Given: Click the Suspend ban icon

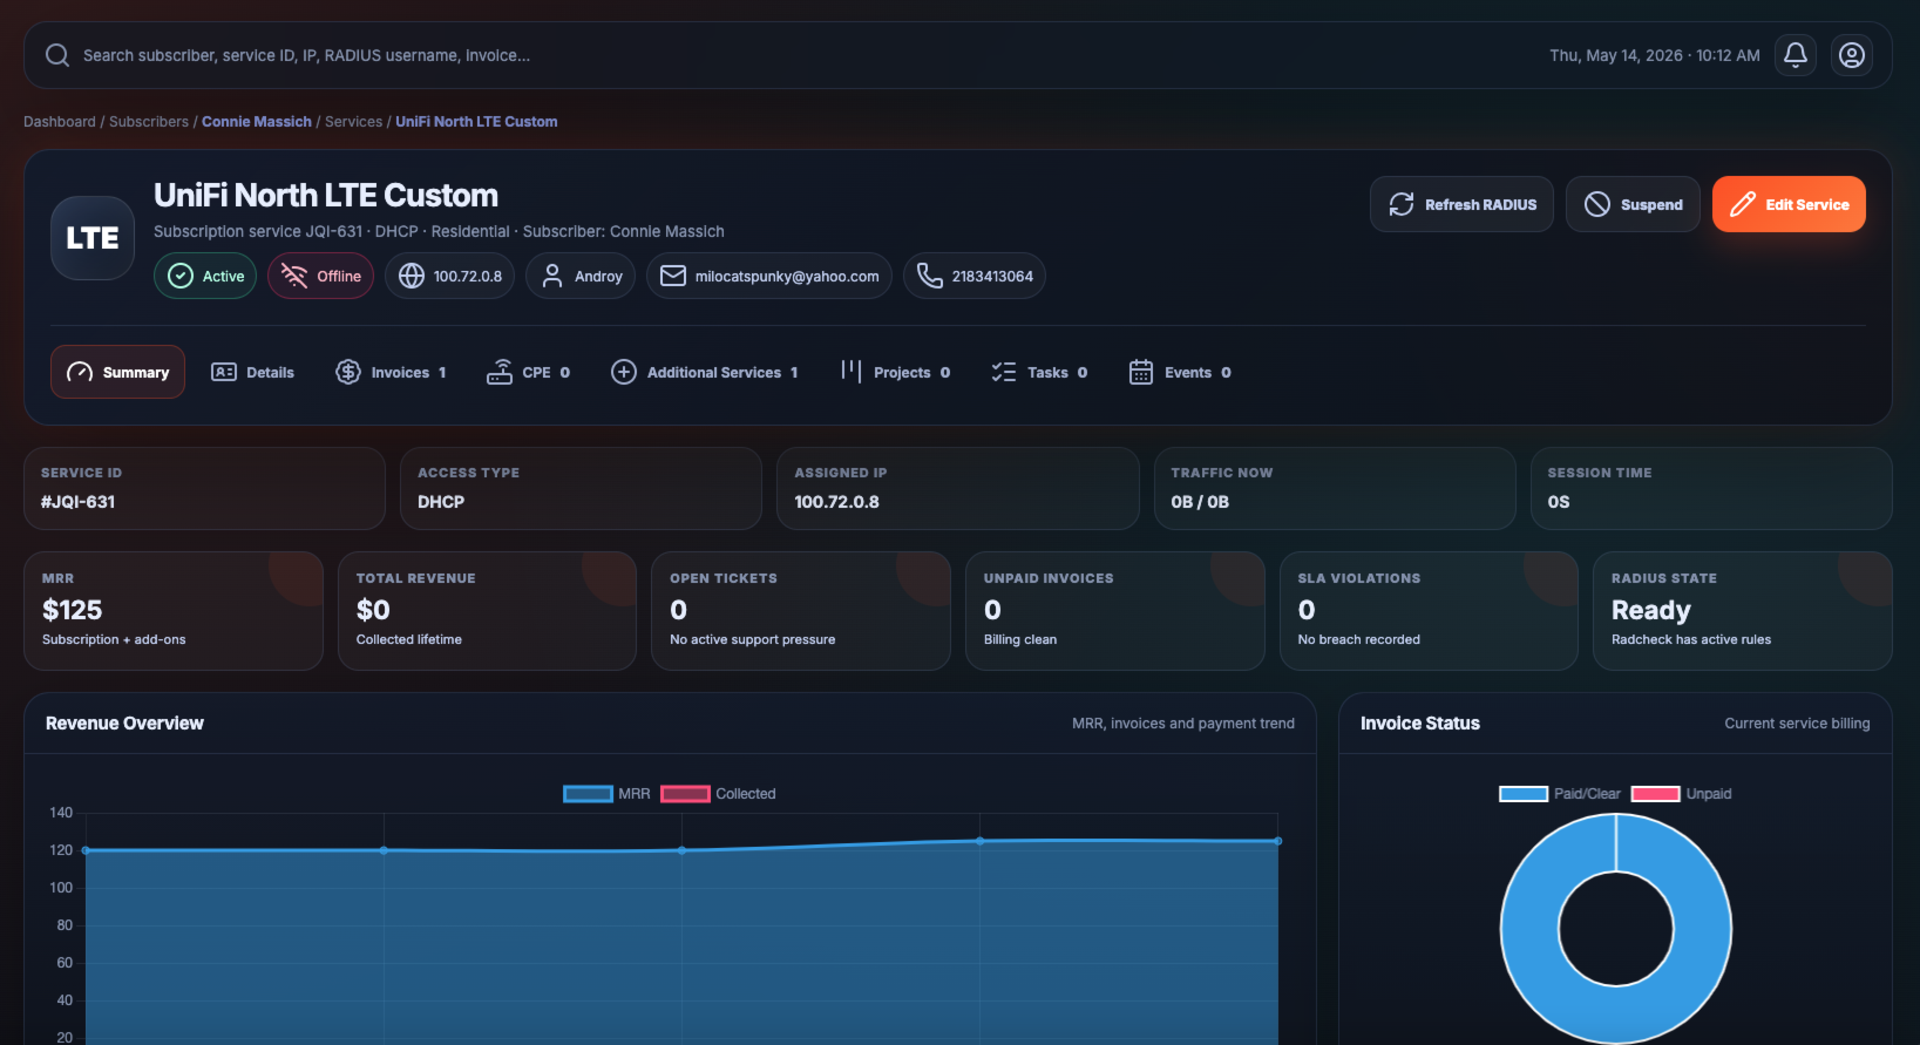Looking at the screenshot, I should pyautogui.click(x=1597, y=204).
